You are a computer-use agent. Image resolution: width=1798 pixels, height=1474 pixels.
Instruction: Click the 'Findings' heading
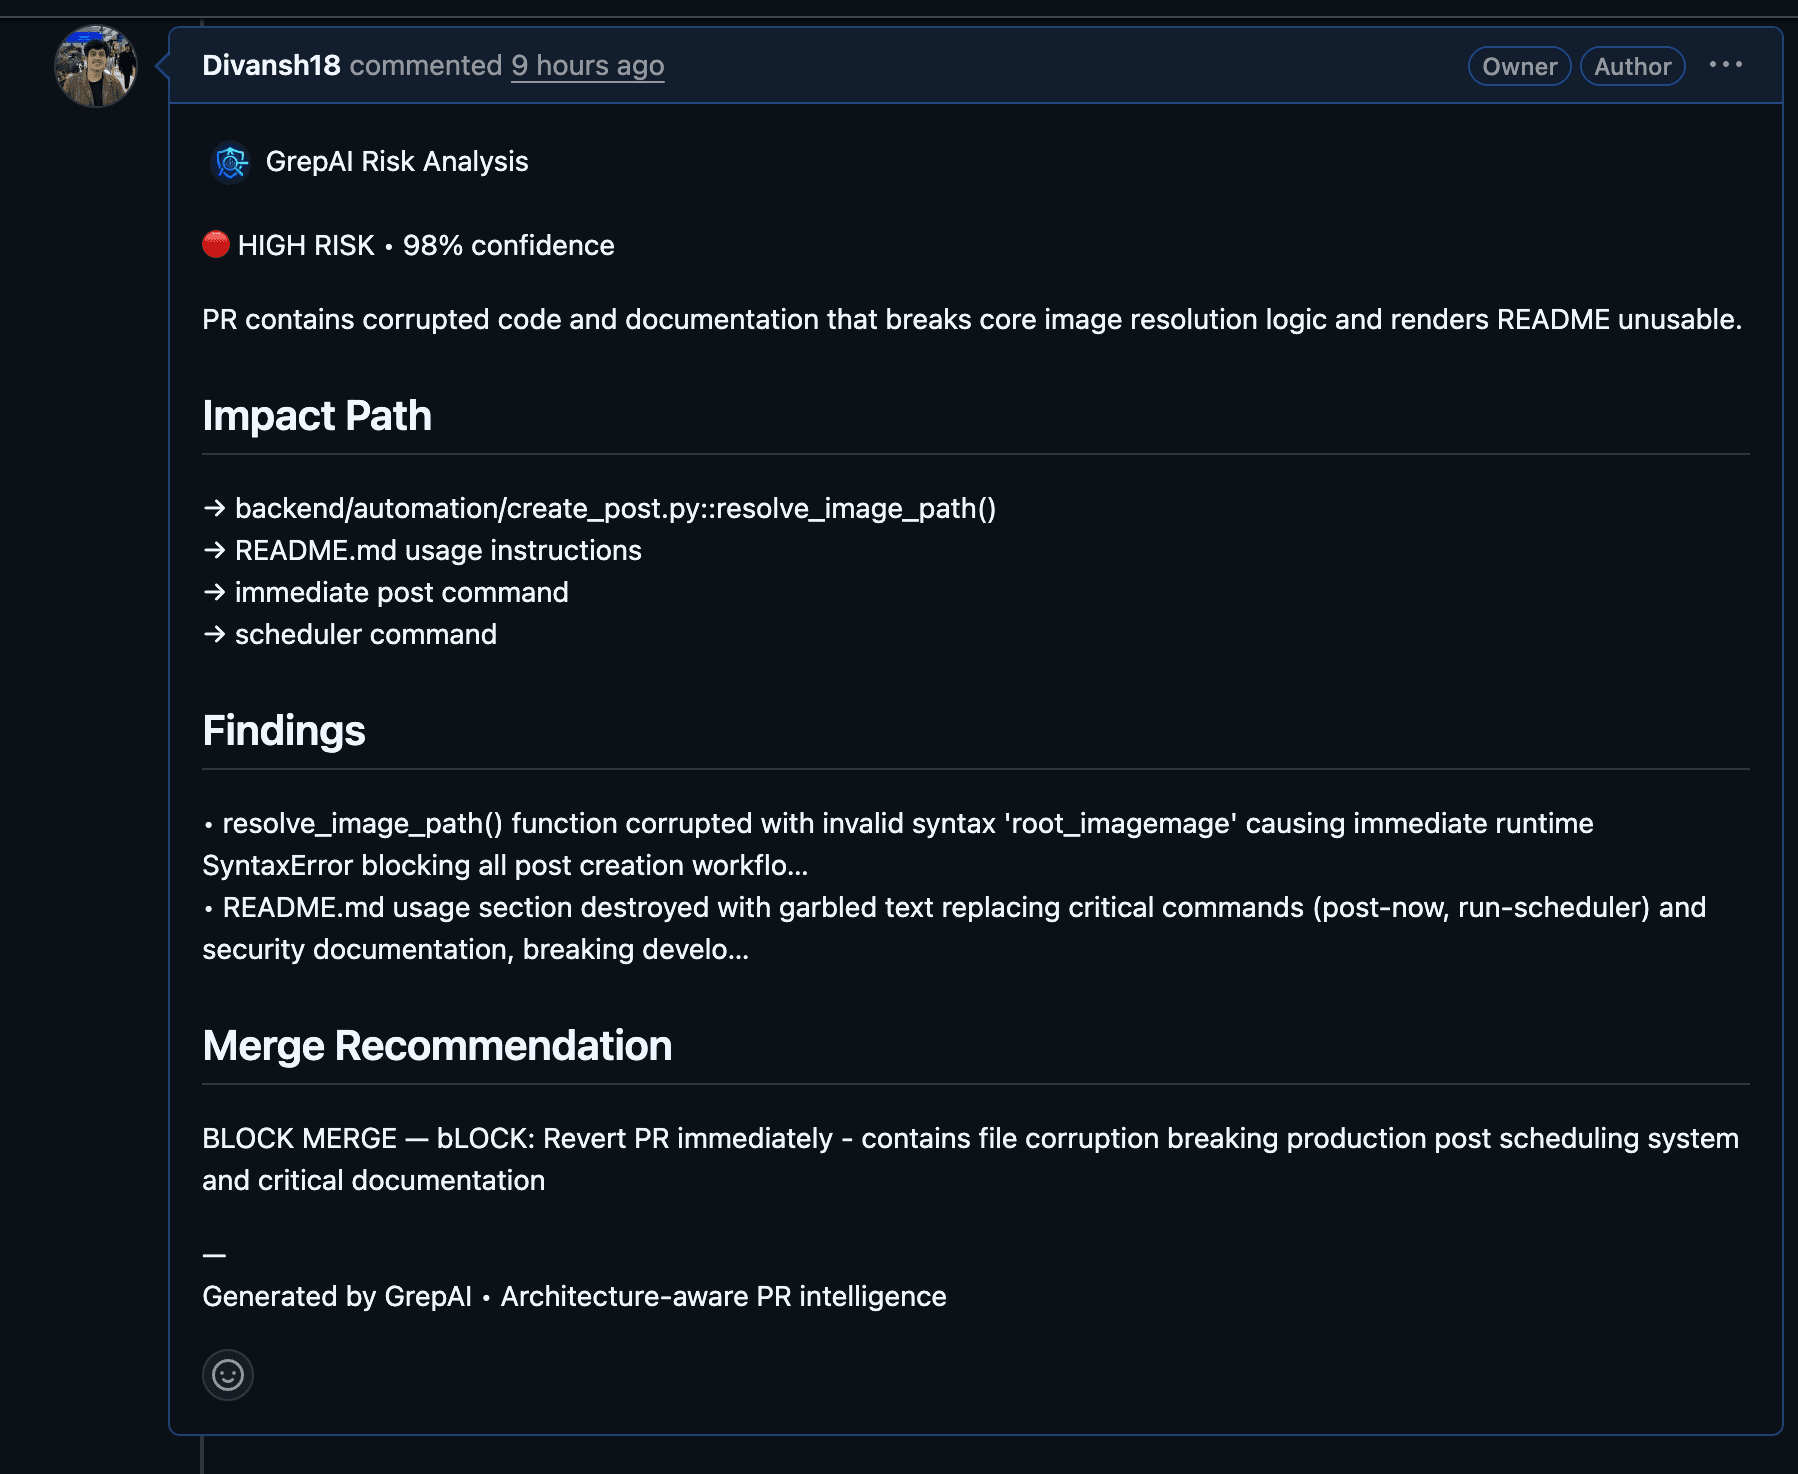pyautogui.click(x=284, y=731)
